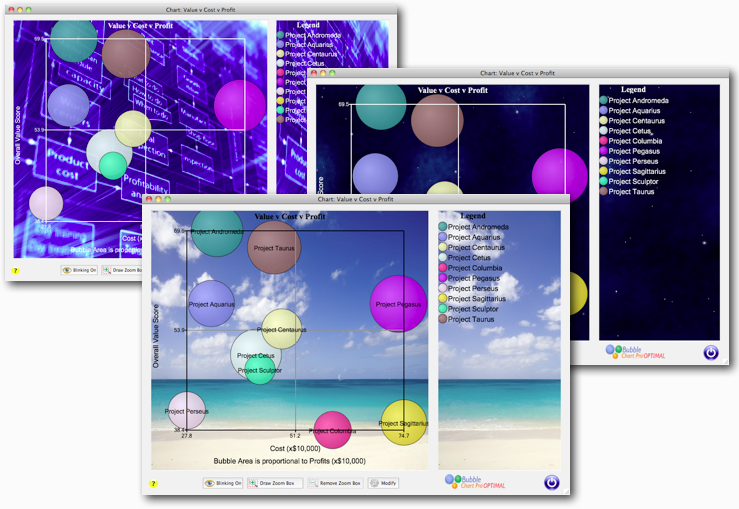
Task: Click the Project Columbia pink bubble
Action: (333, 430)
